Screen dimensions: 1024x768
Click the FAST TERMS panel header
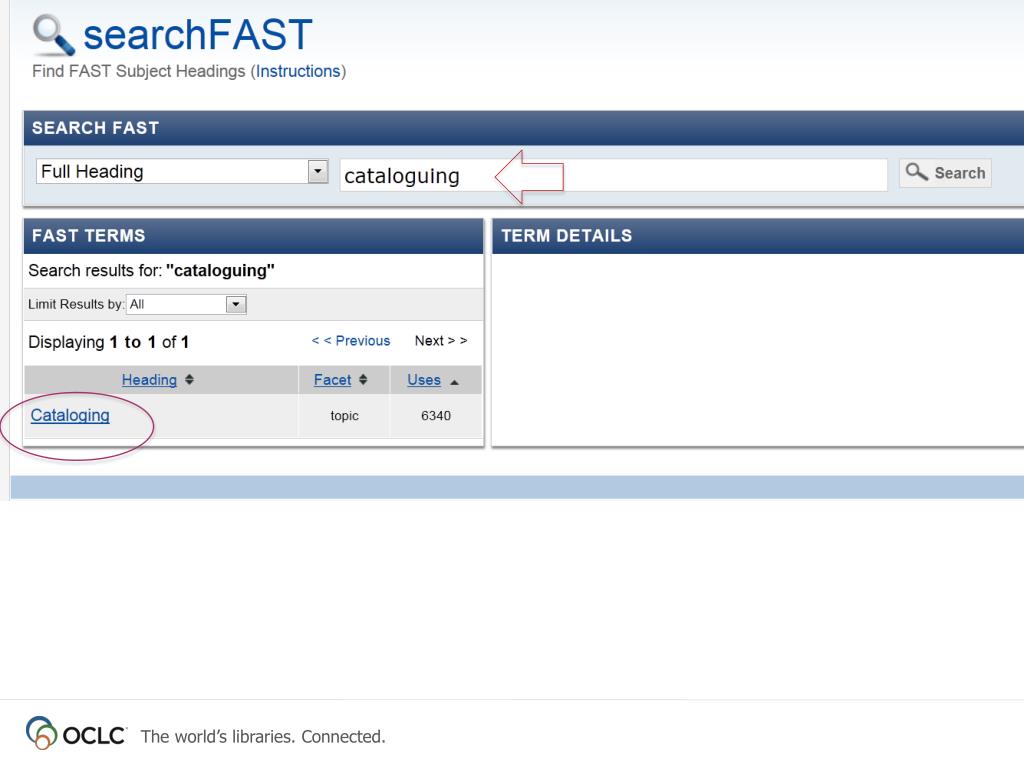point(253,236)
